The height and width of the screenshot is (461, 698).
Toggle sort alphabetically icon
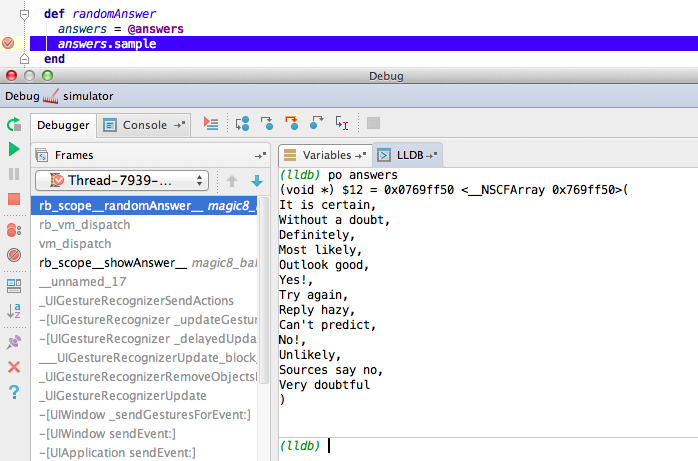click(x=14, y=311)
